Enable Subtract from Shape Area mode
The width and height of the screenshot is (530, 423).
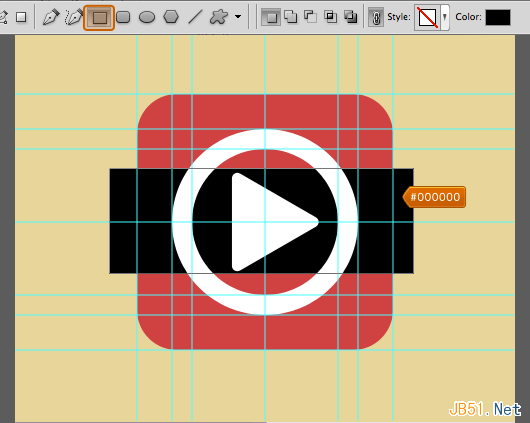(310, 17)
